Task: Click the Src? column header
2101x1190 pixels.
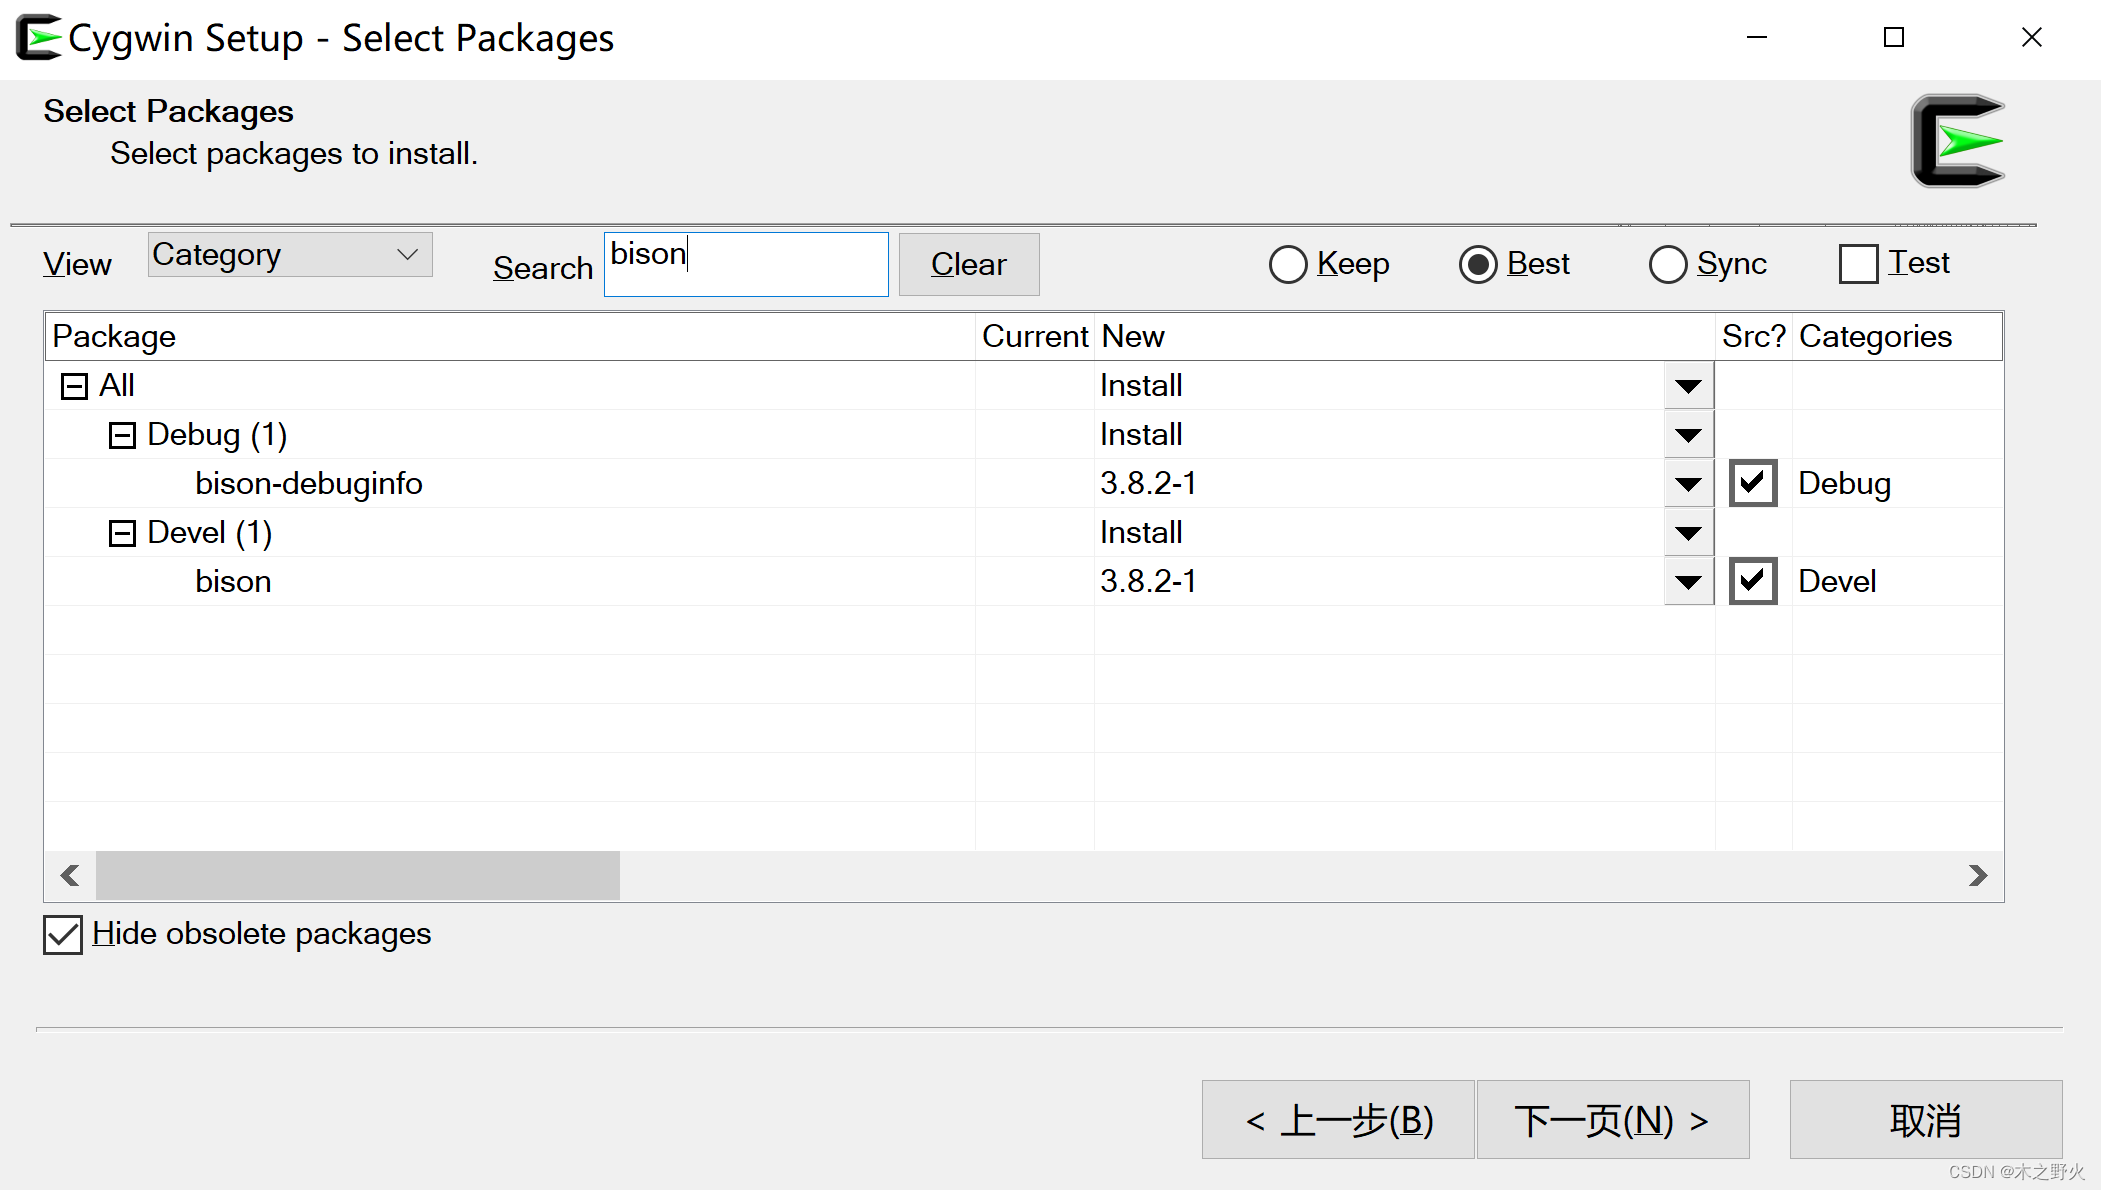Action: [x=1754, y=337]
